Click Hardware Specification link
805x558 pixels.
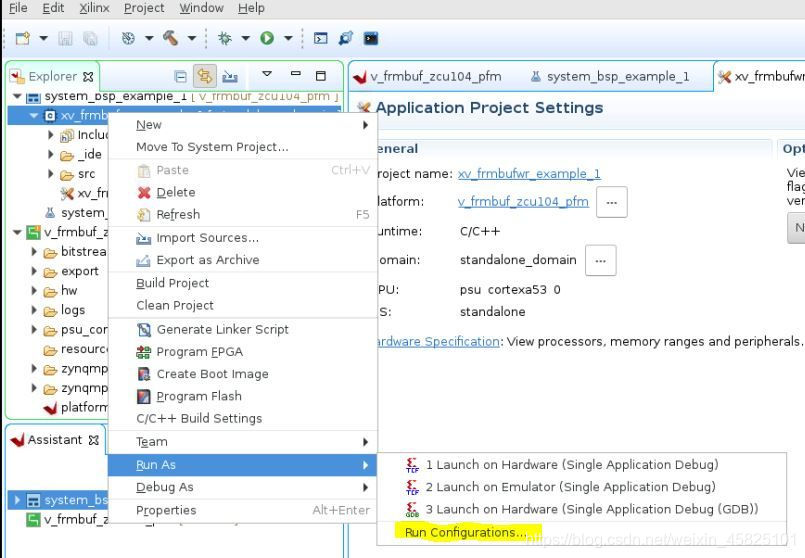pos(437,342)
